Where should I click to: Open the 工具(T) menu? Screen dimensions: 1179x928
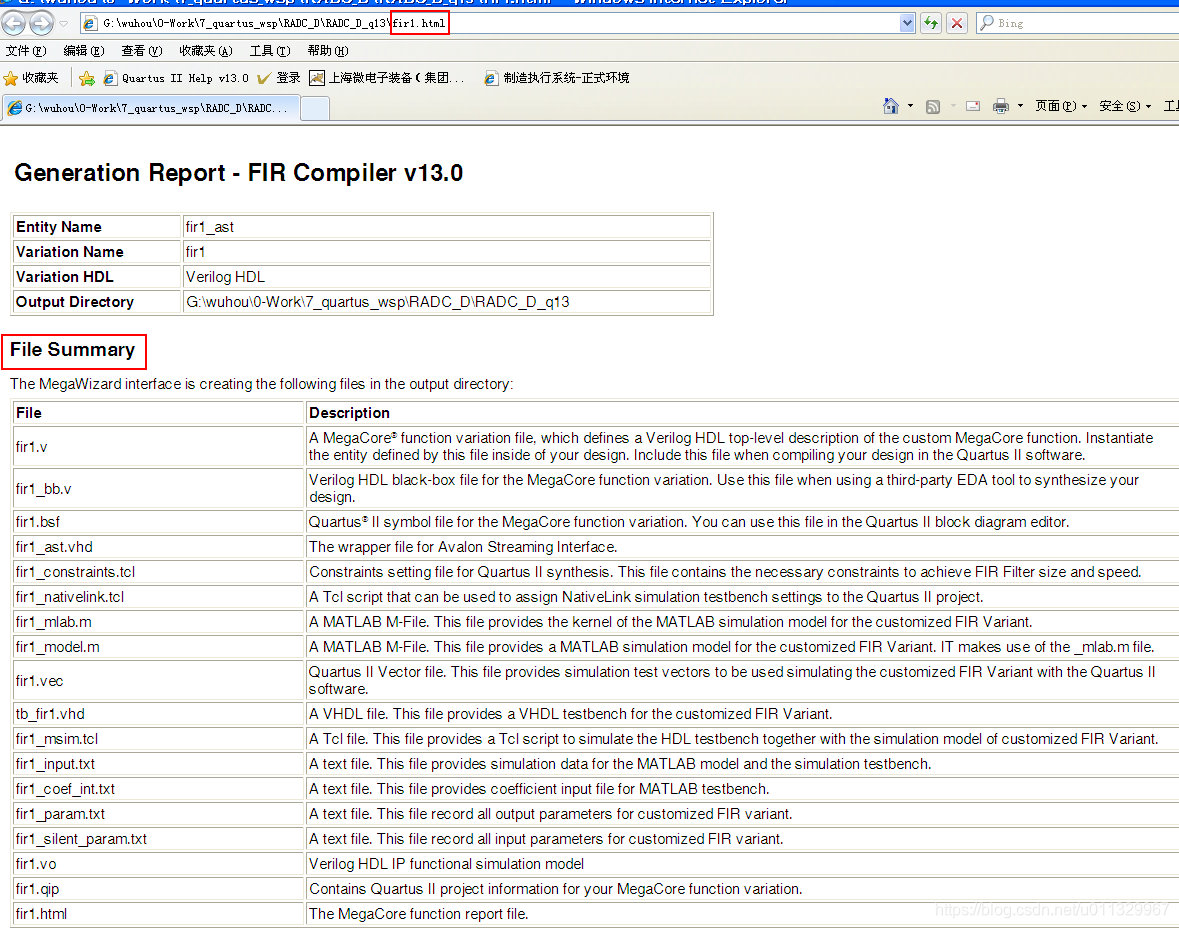pyautogui.click(x=270, y=50)
